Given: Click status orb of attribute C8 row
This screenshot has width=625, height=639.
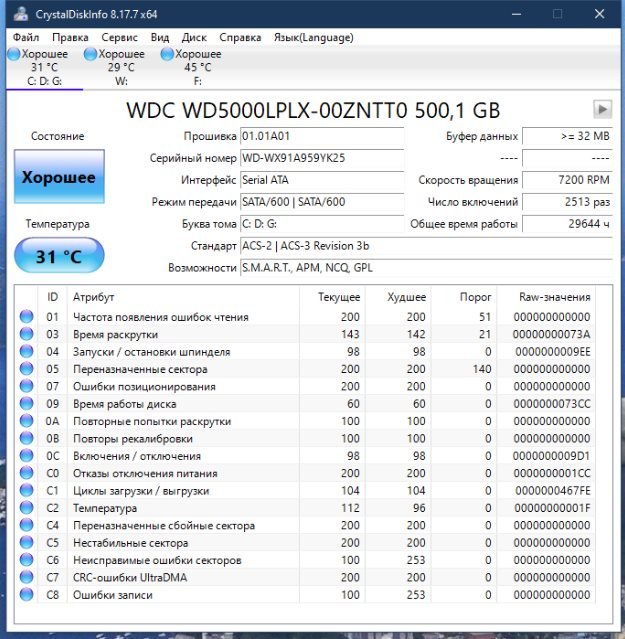Looking at the screenshot, I should click(26, 595).
